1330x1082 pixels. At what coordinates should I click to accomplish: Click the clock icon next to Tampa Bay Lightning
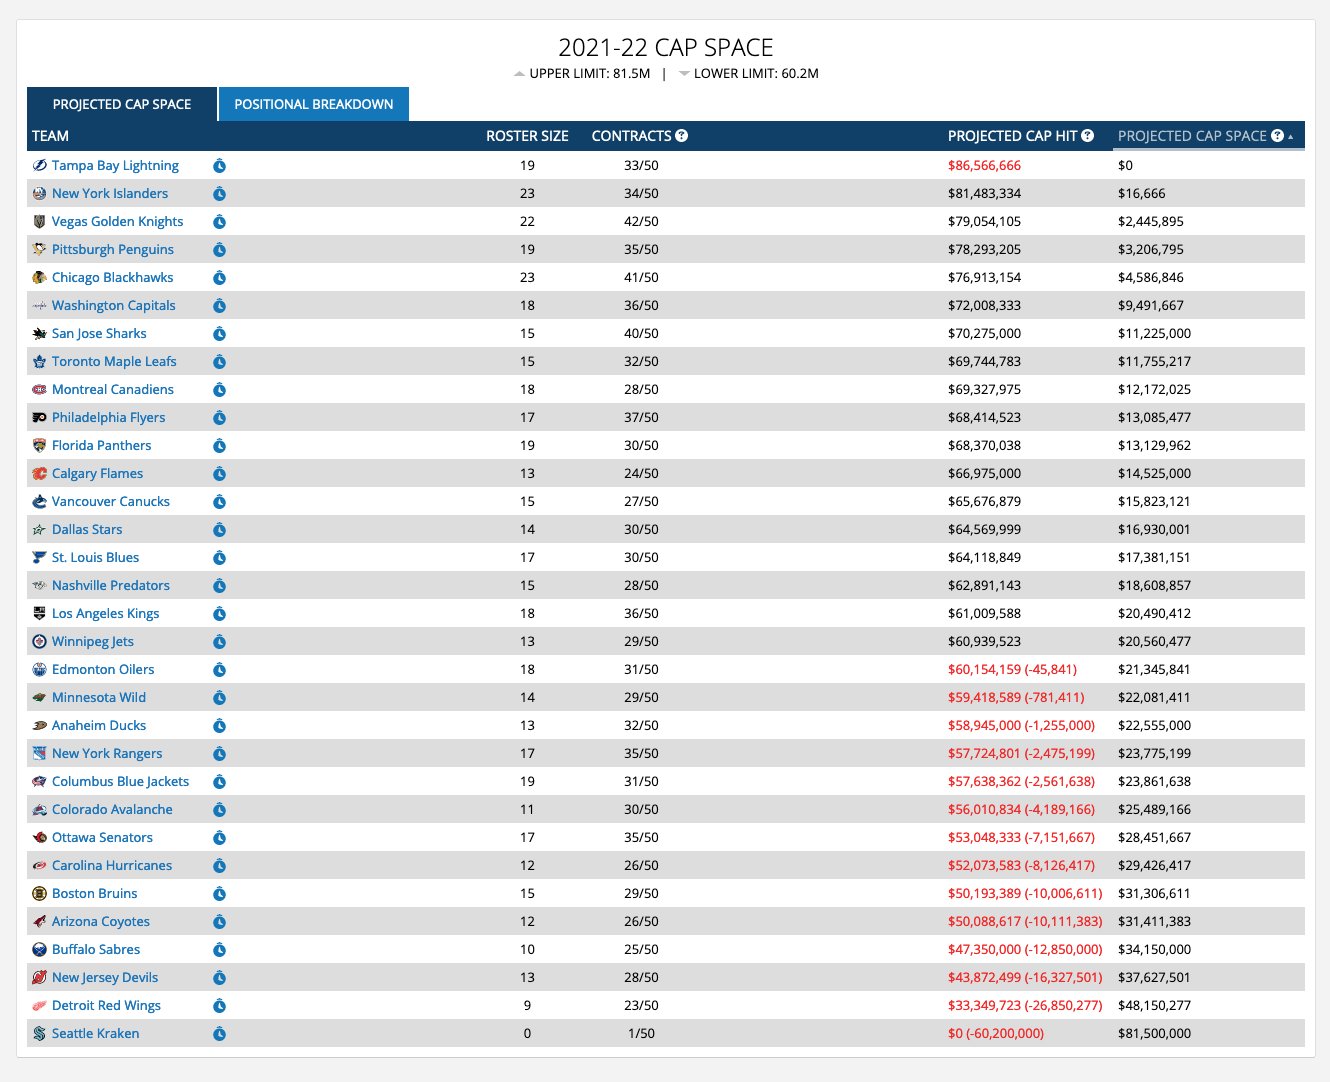point(219,166)
